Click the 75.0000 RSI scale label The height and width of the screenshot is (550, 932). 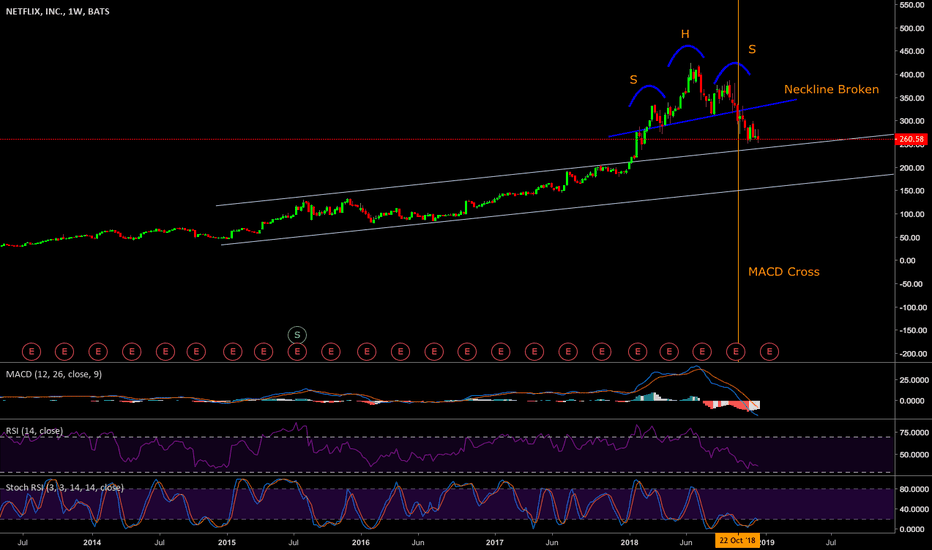pos(912,433)
